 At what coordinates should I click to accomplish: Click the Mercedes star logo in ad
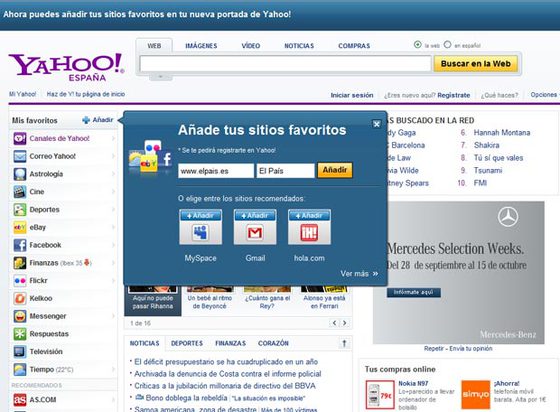[x=508, y=217]
